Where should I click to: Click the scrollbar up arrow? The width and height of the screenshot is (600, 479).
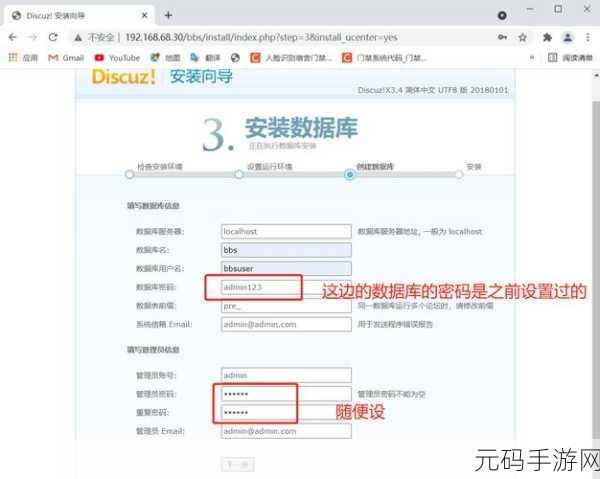pyautogui.click(x=596, y=75)
